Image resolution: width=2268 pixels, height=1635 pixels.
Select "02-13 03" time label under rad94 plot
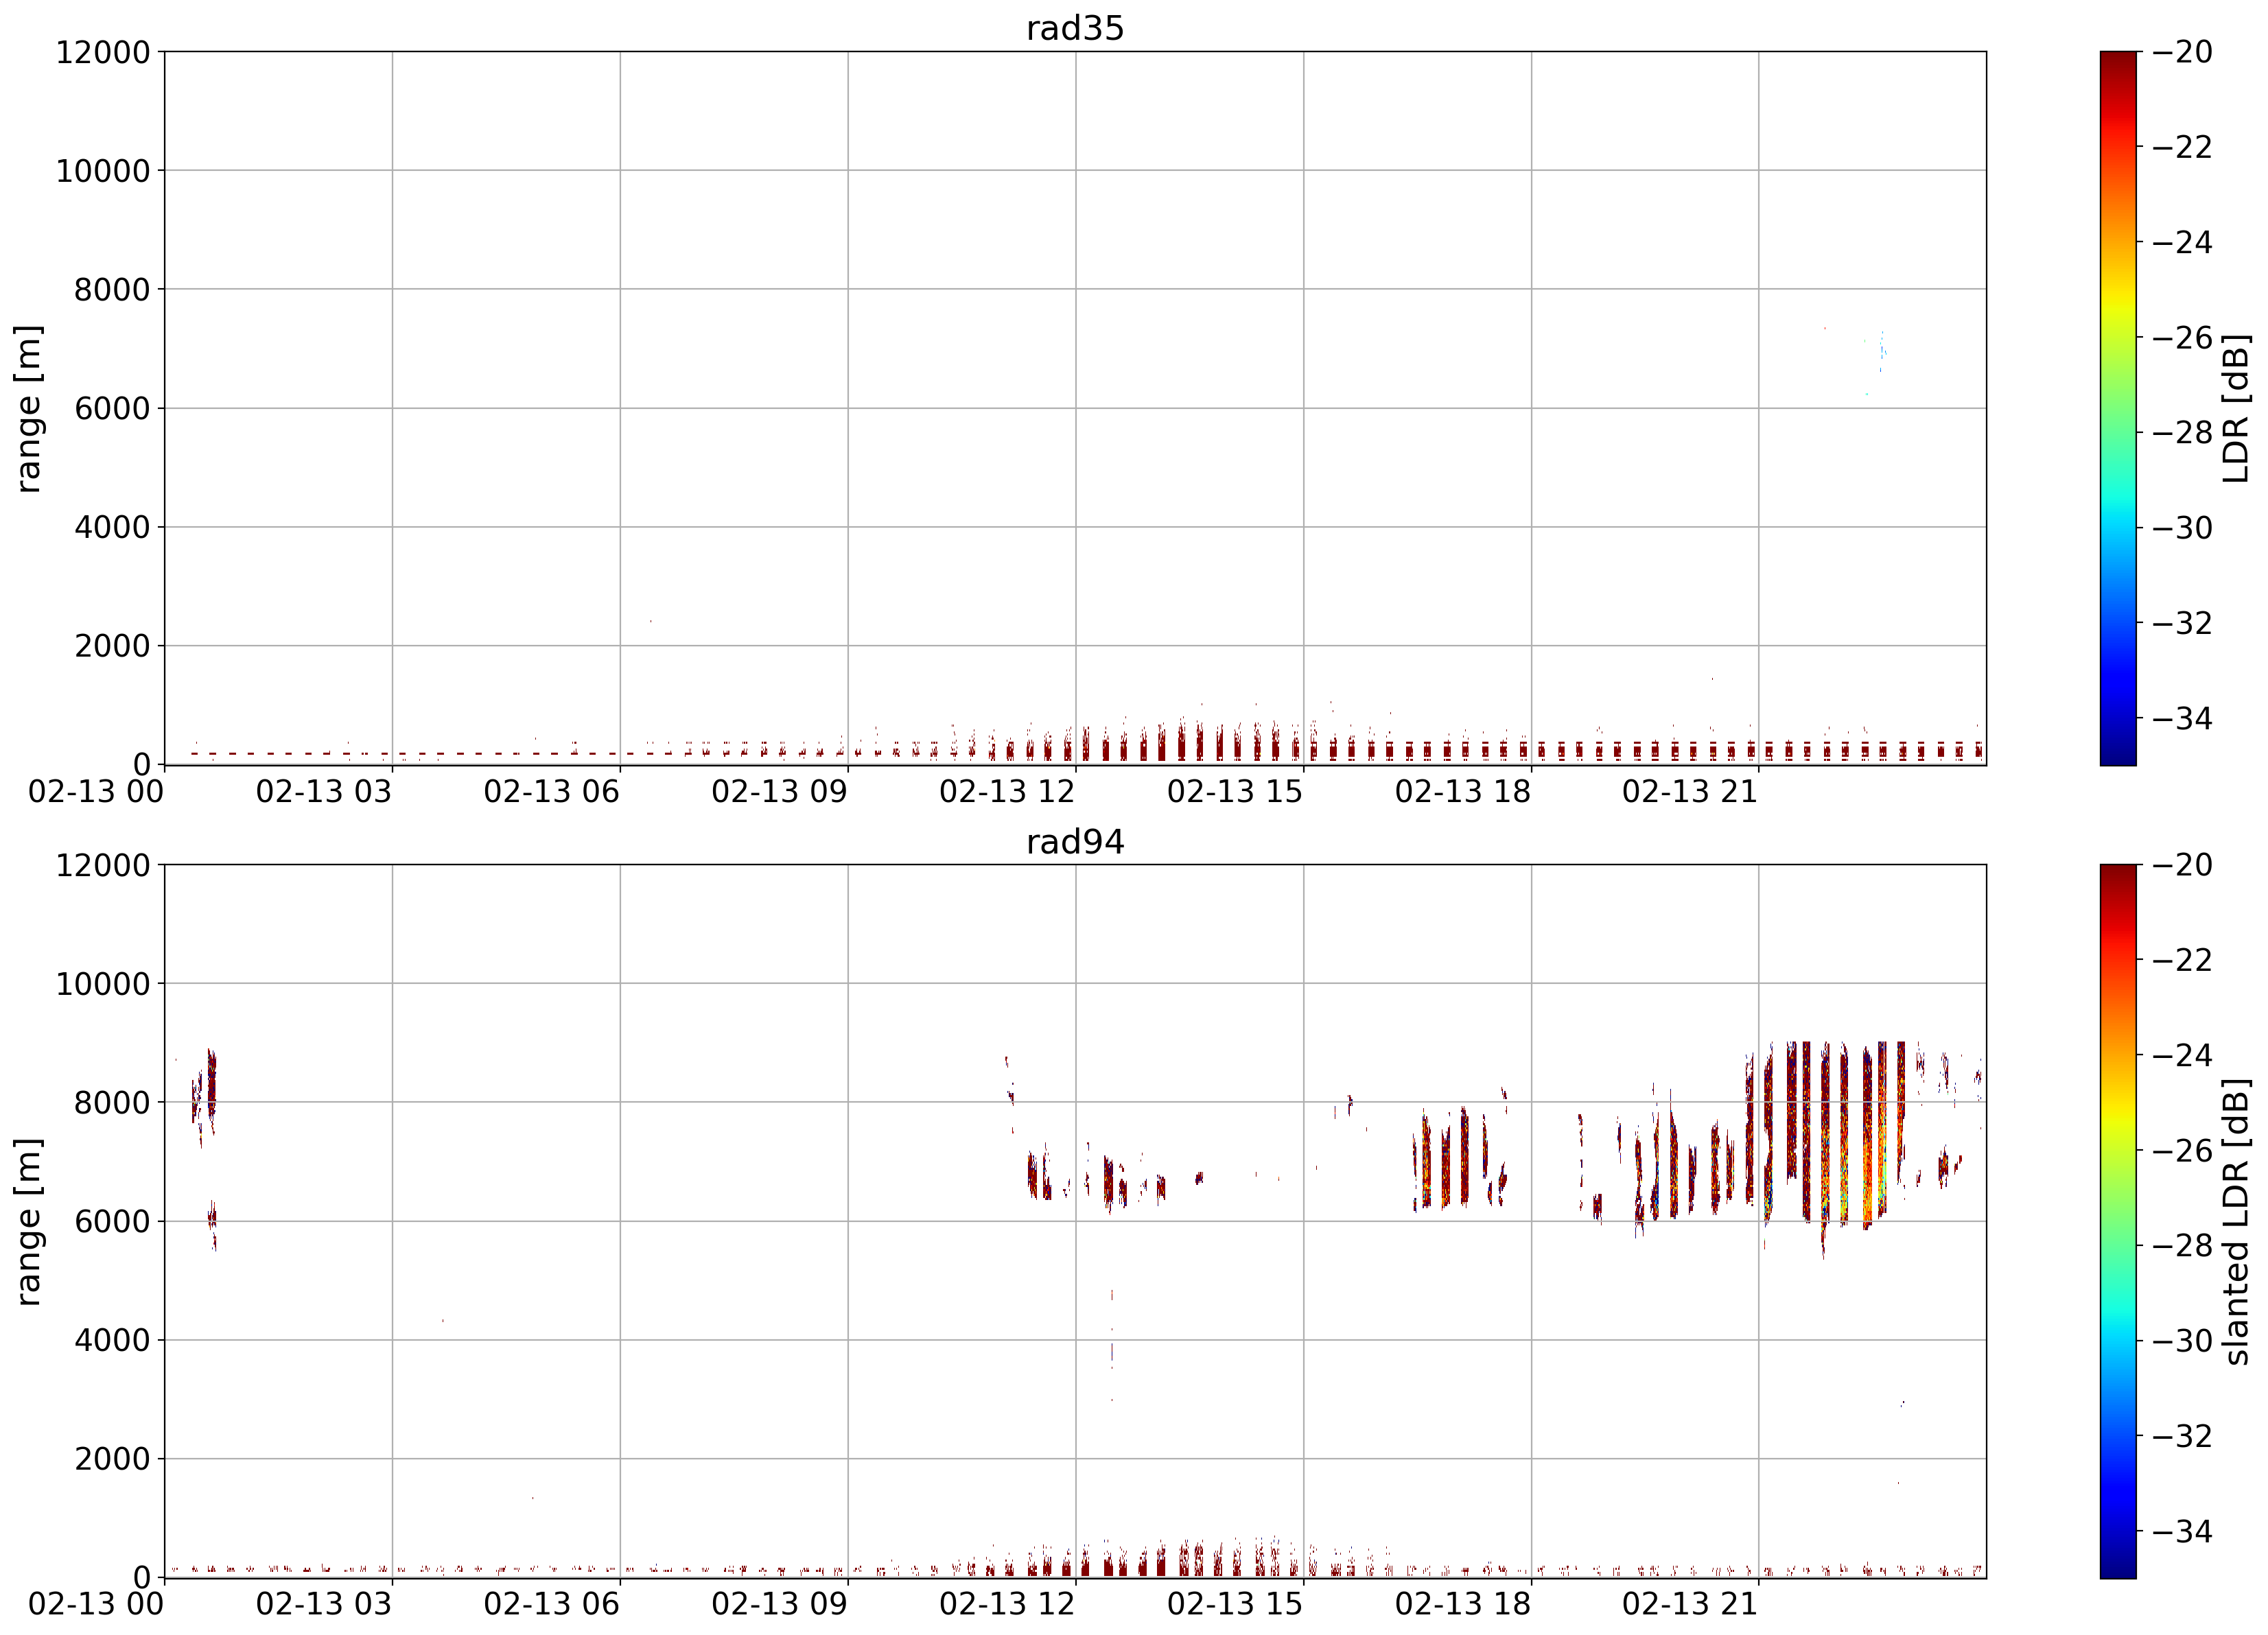click(x=324, y=1605)
